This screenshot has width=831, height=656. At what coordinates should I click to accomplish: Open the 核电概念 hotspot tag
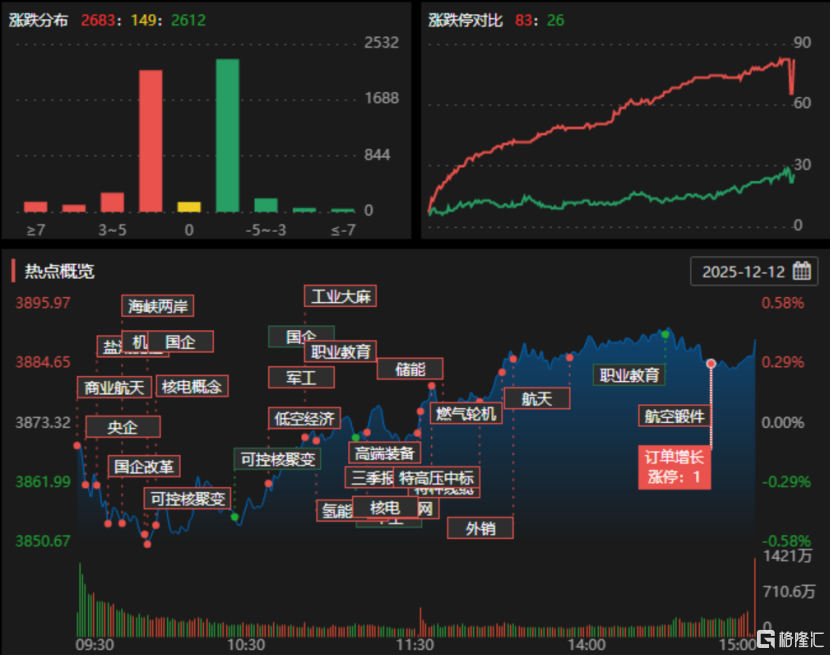pyautogui.click(x=192, y=385)
